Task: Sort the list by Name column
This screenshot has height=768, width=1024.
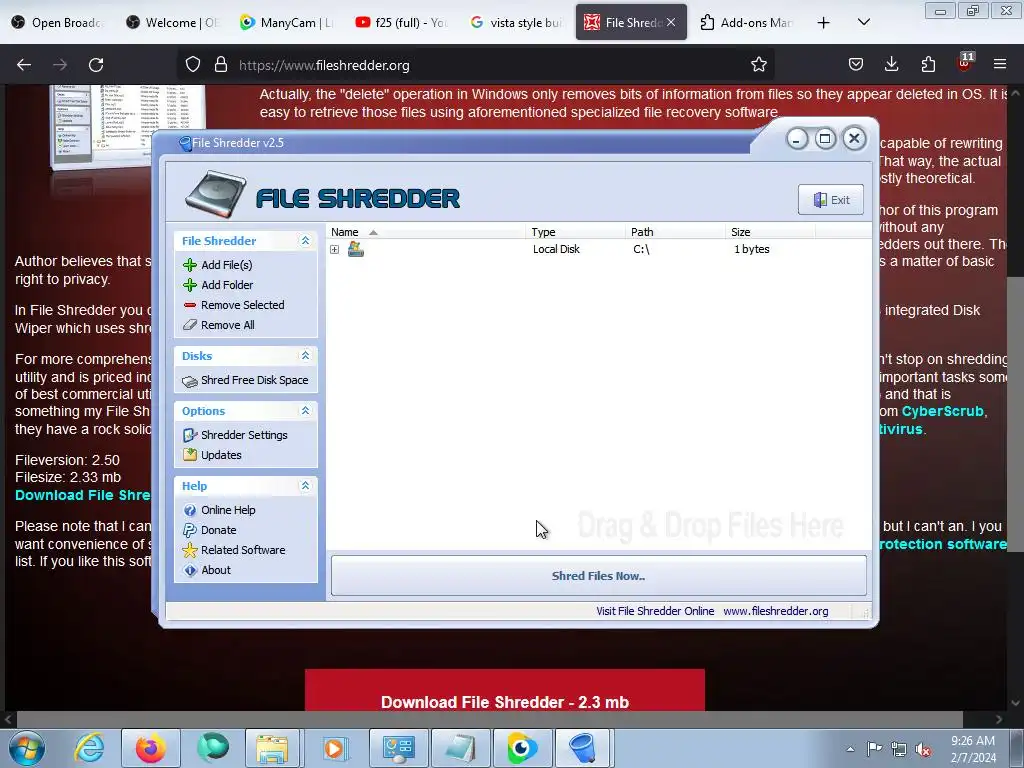Action: [425, 232]
